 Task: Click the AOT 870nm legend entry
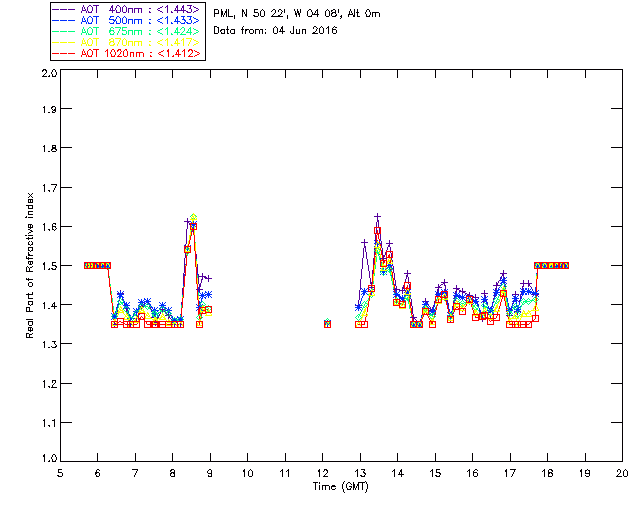pyautogui.click(x=127, y=42)
